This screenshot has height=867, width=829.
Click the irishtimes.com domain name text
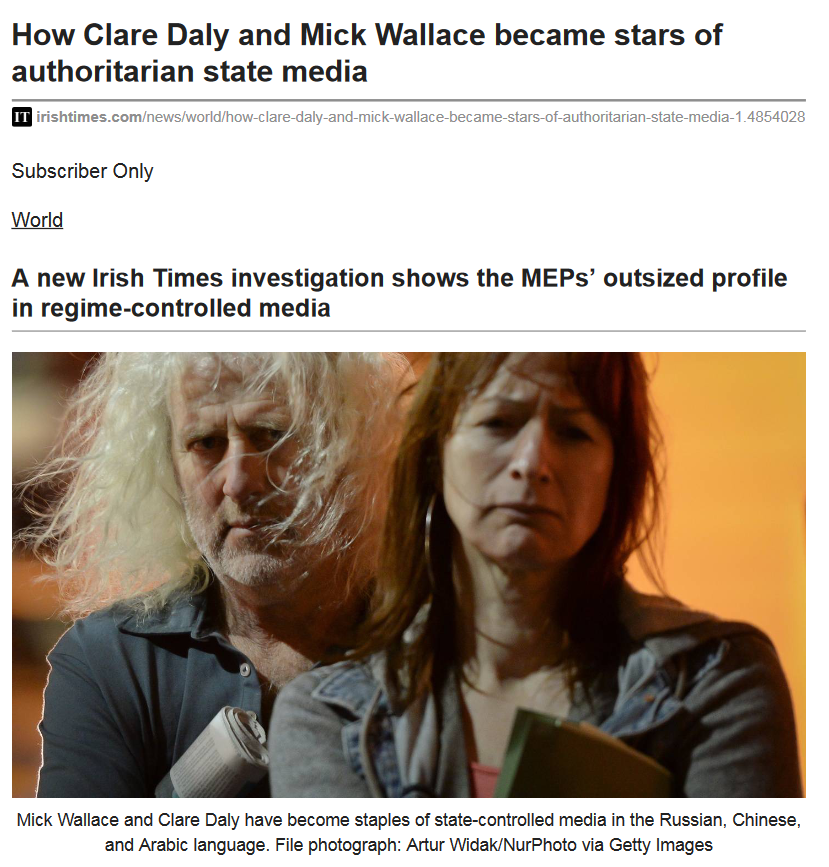(x=89, y=117)
